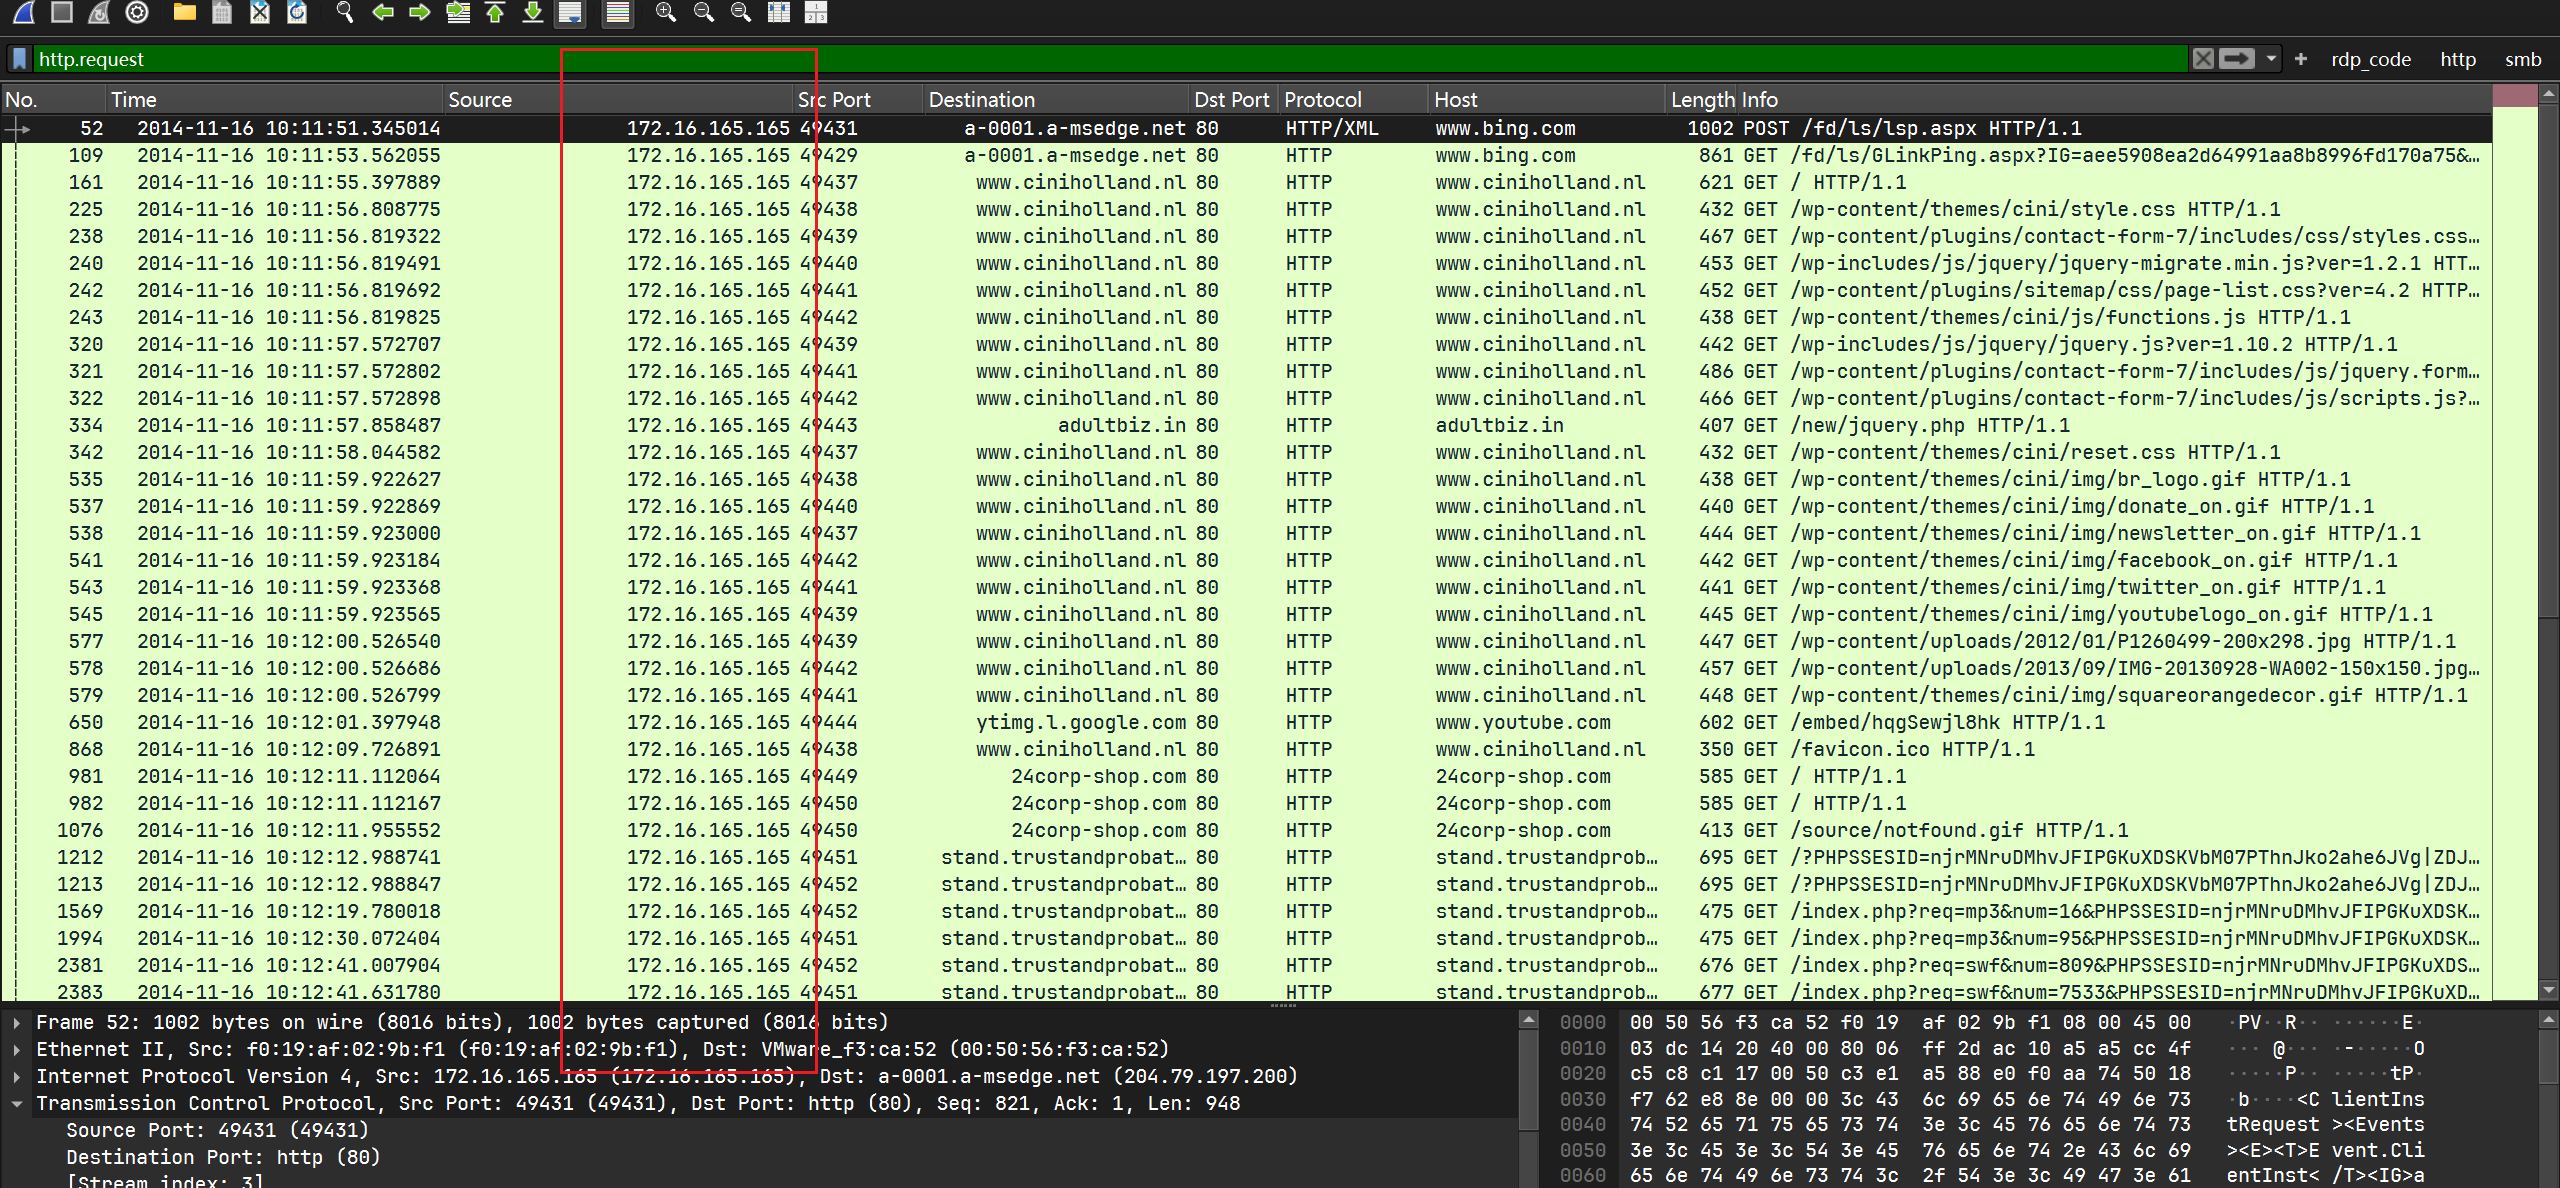
Task: Open the filter history dropdown arrow
Action: 2271,59
